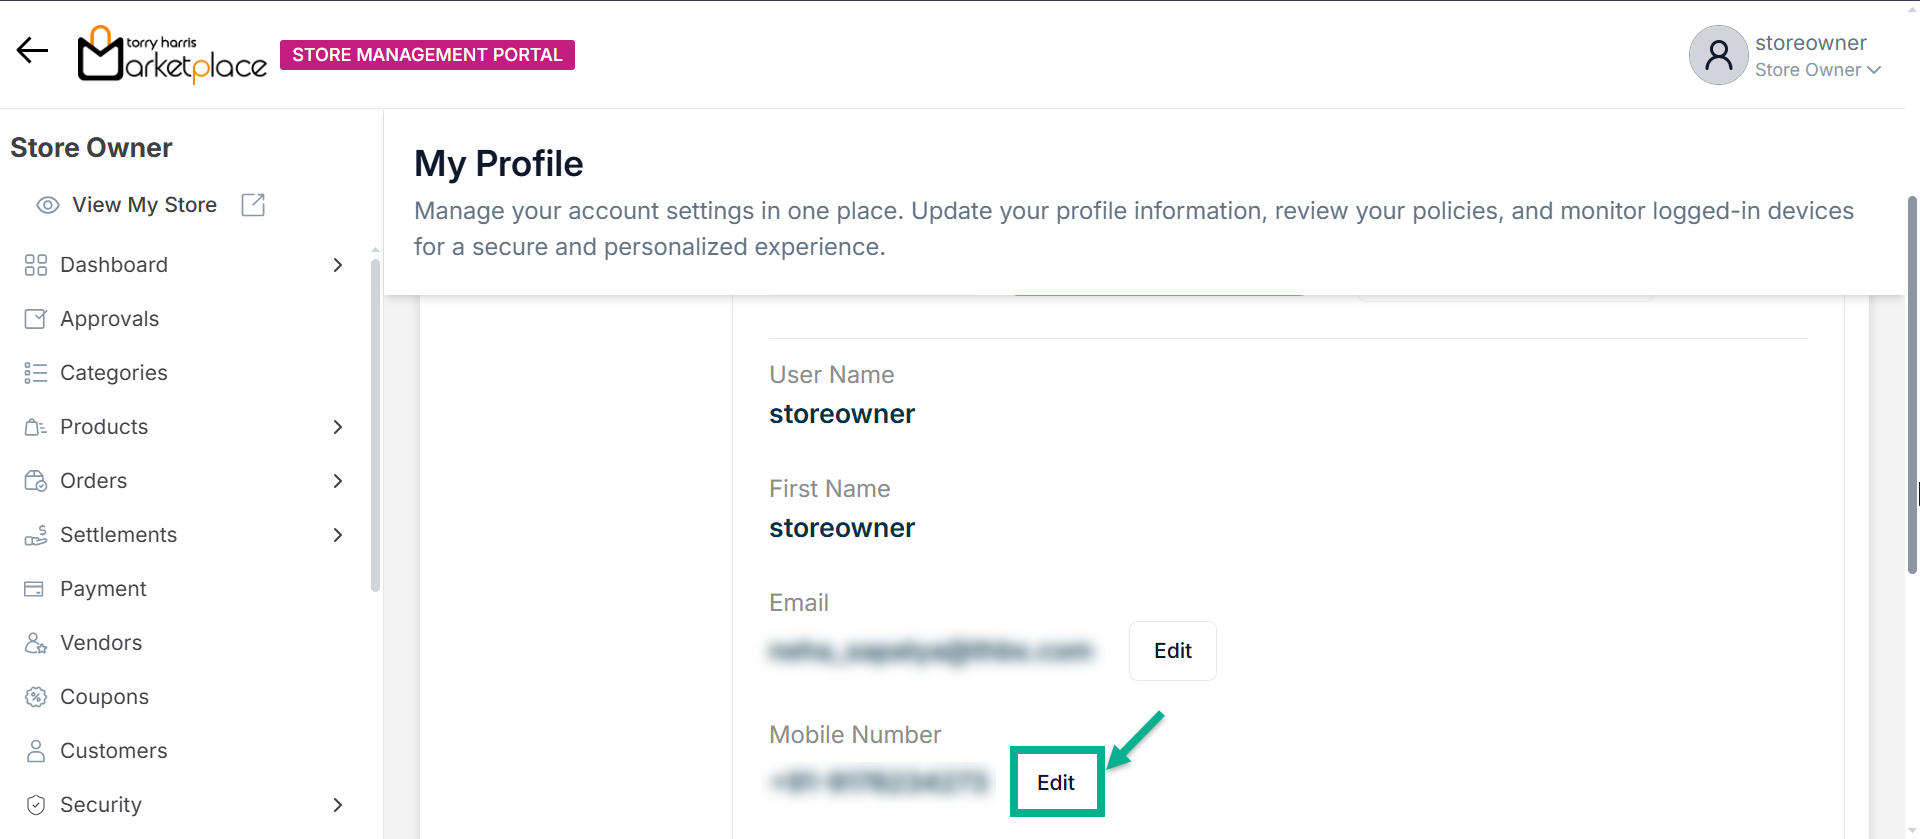1920x839 pixels.
Task: Click the Marketplace logo
Action: click(x=172, y=55)
